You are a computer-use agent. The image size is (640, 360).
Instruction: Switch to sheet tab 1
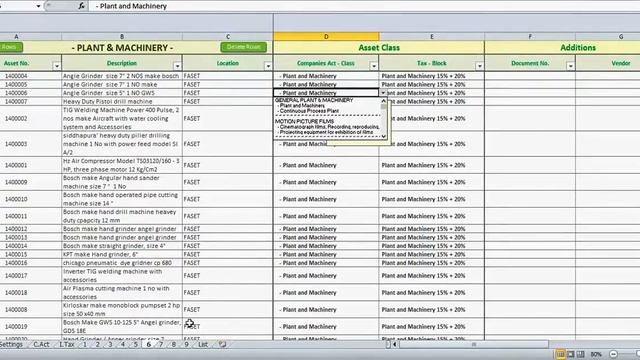(x=85, y=344)
